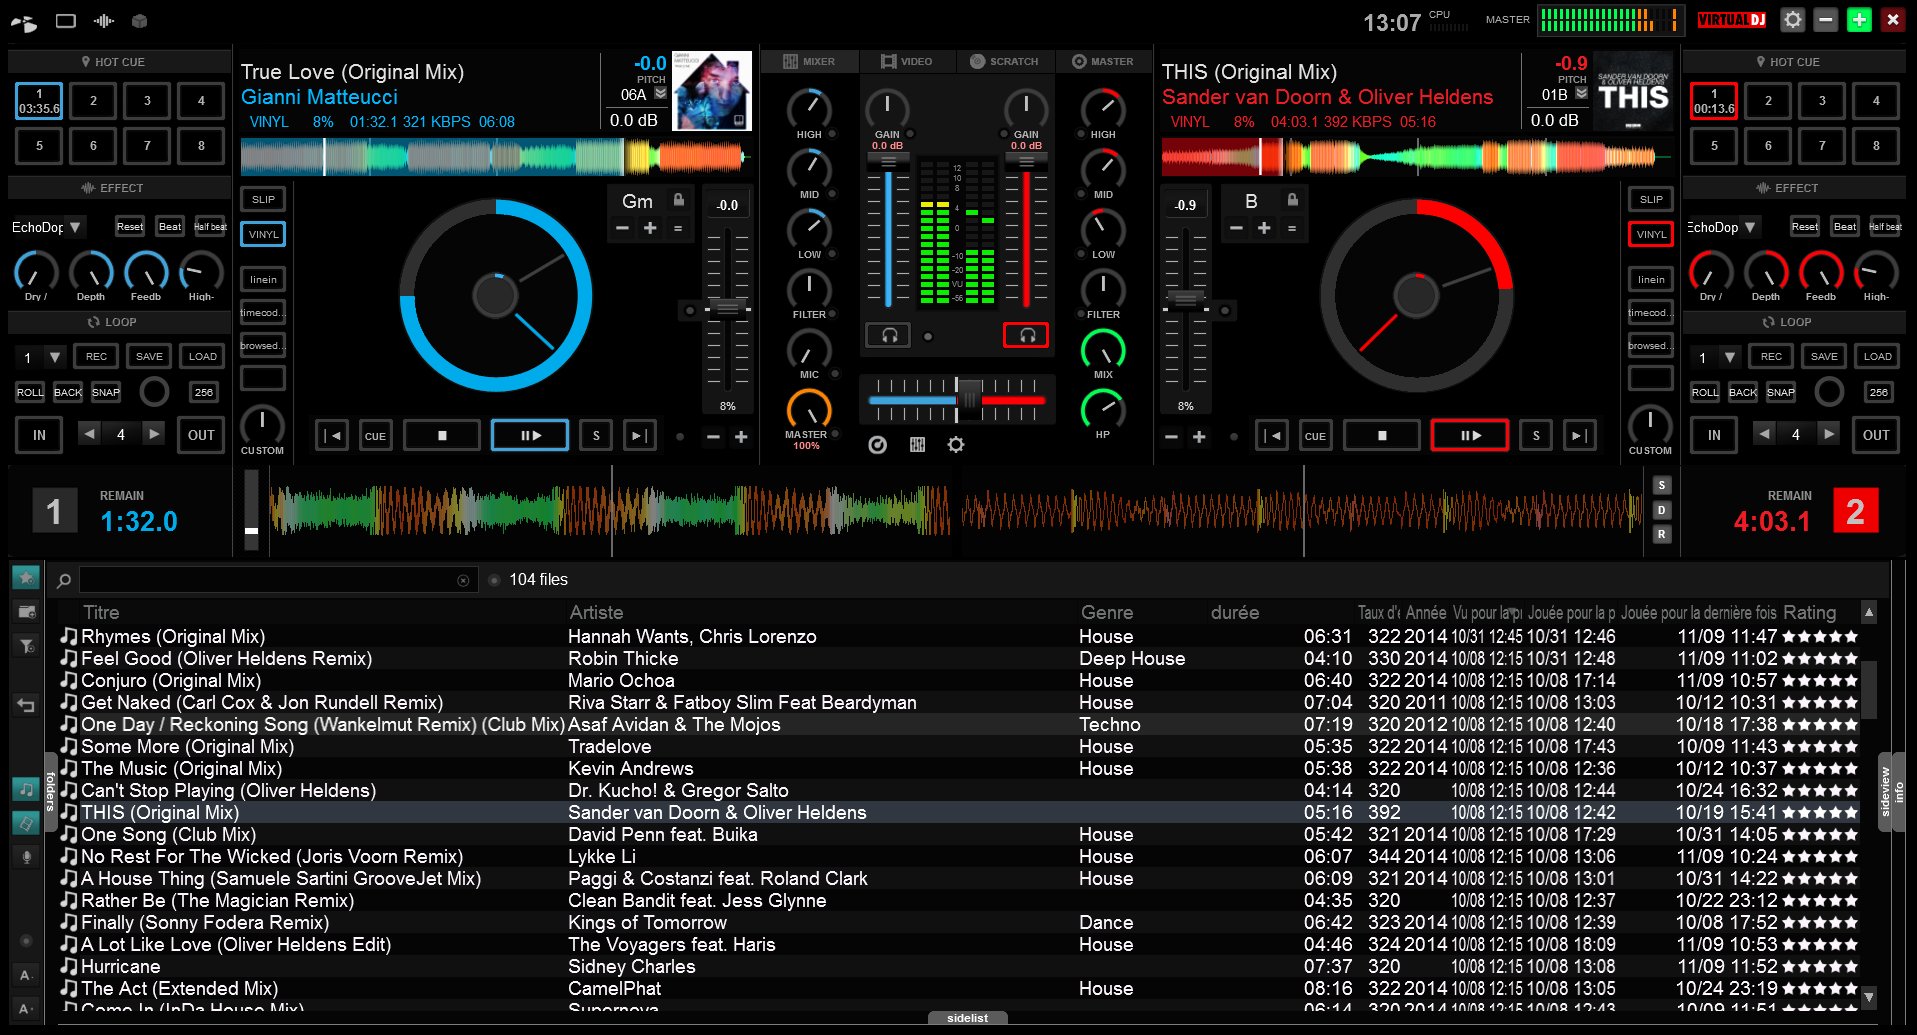The image size is (1917, 1035).
Task: Click the MIC knob icon on the left mixer
Action: click(810, 352)
